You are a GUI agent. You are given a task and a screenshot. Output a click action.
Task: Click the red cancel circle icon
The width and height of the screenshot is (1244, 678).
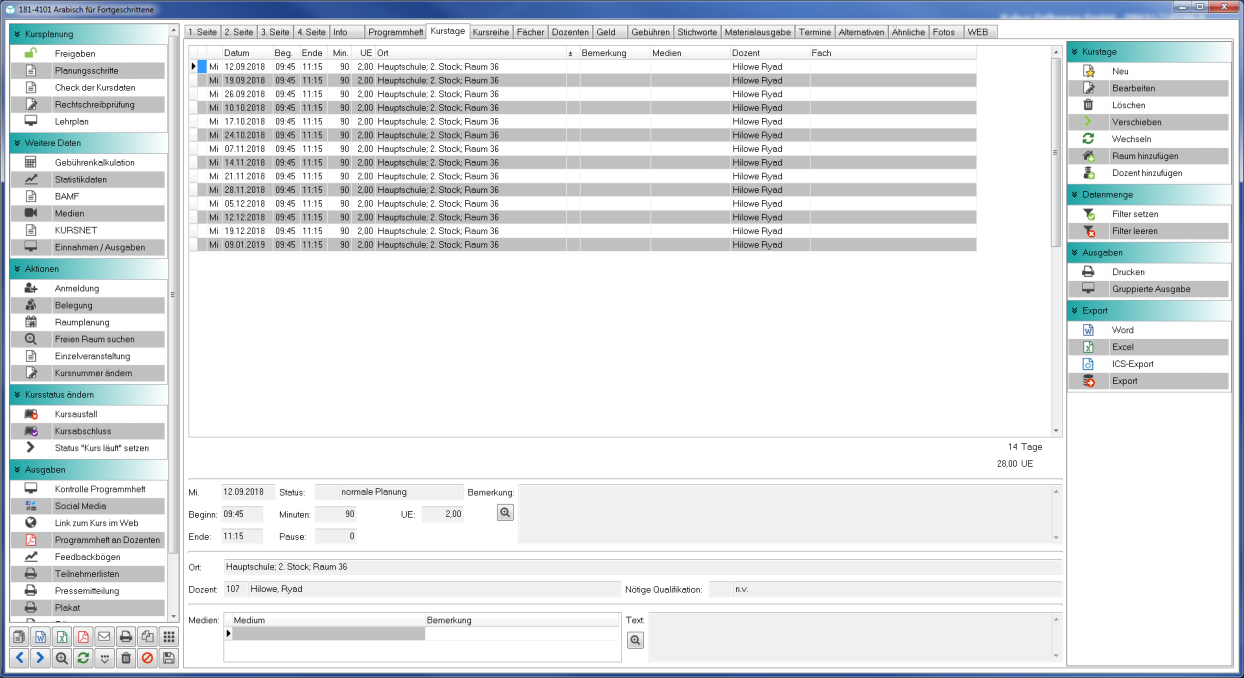pyautogui.click(x=147, y=658)
